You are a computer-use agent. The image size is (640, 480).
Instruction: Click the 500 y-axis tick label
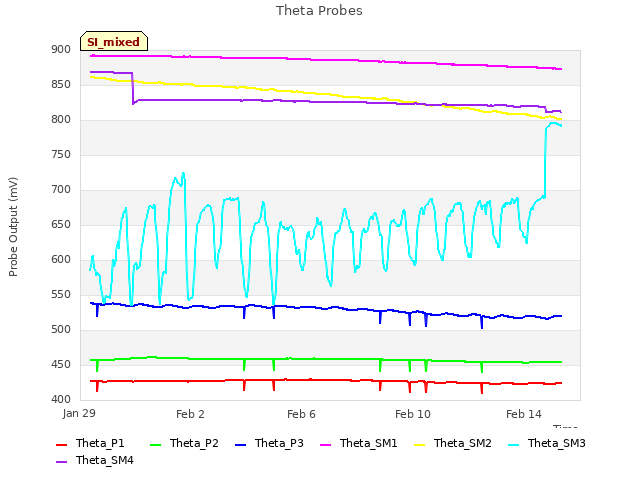pyautogui.click(x=61, y=330)
